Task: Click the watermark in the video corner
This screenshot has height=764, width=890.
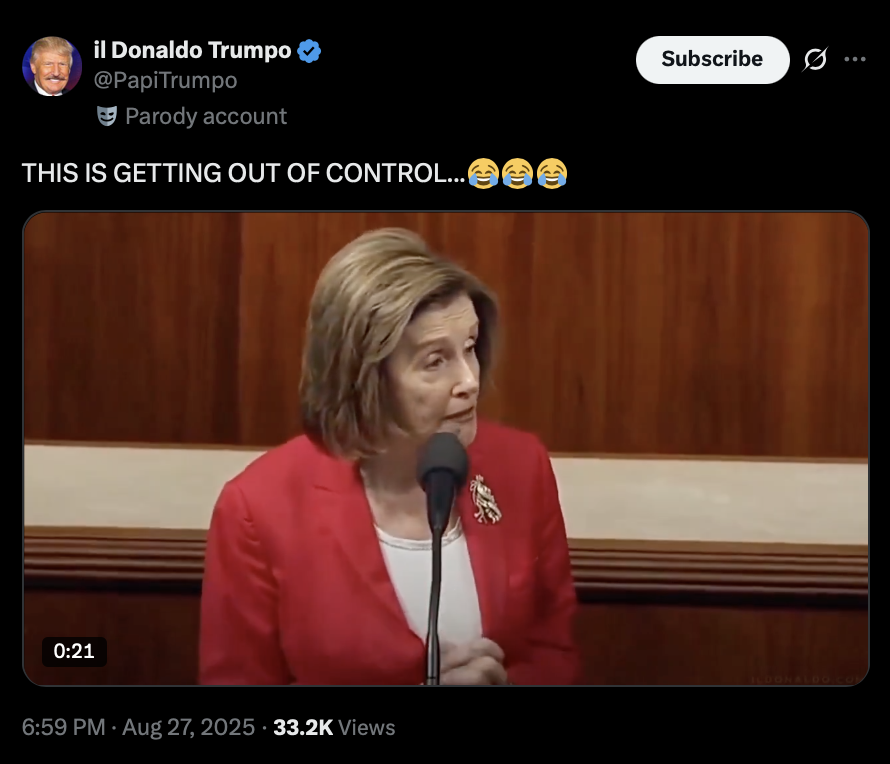Action: (x=806, y=679)
